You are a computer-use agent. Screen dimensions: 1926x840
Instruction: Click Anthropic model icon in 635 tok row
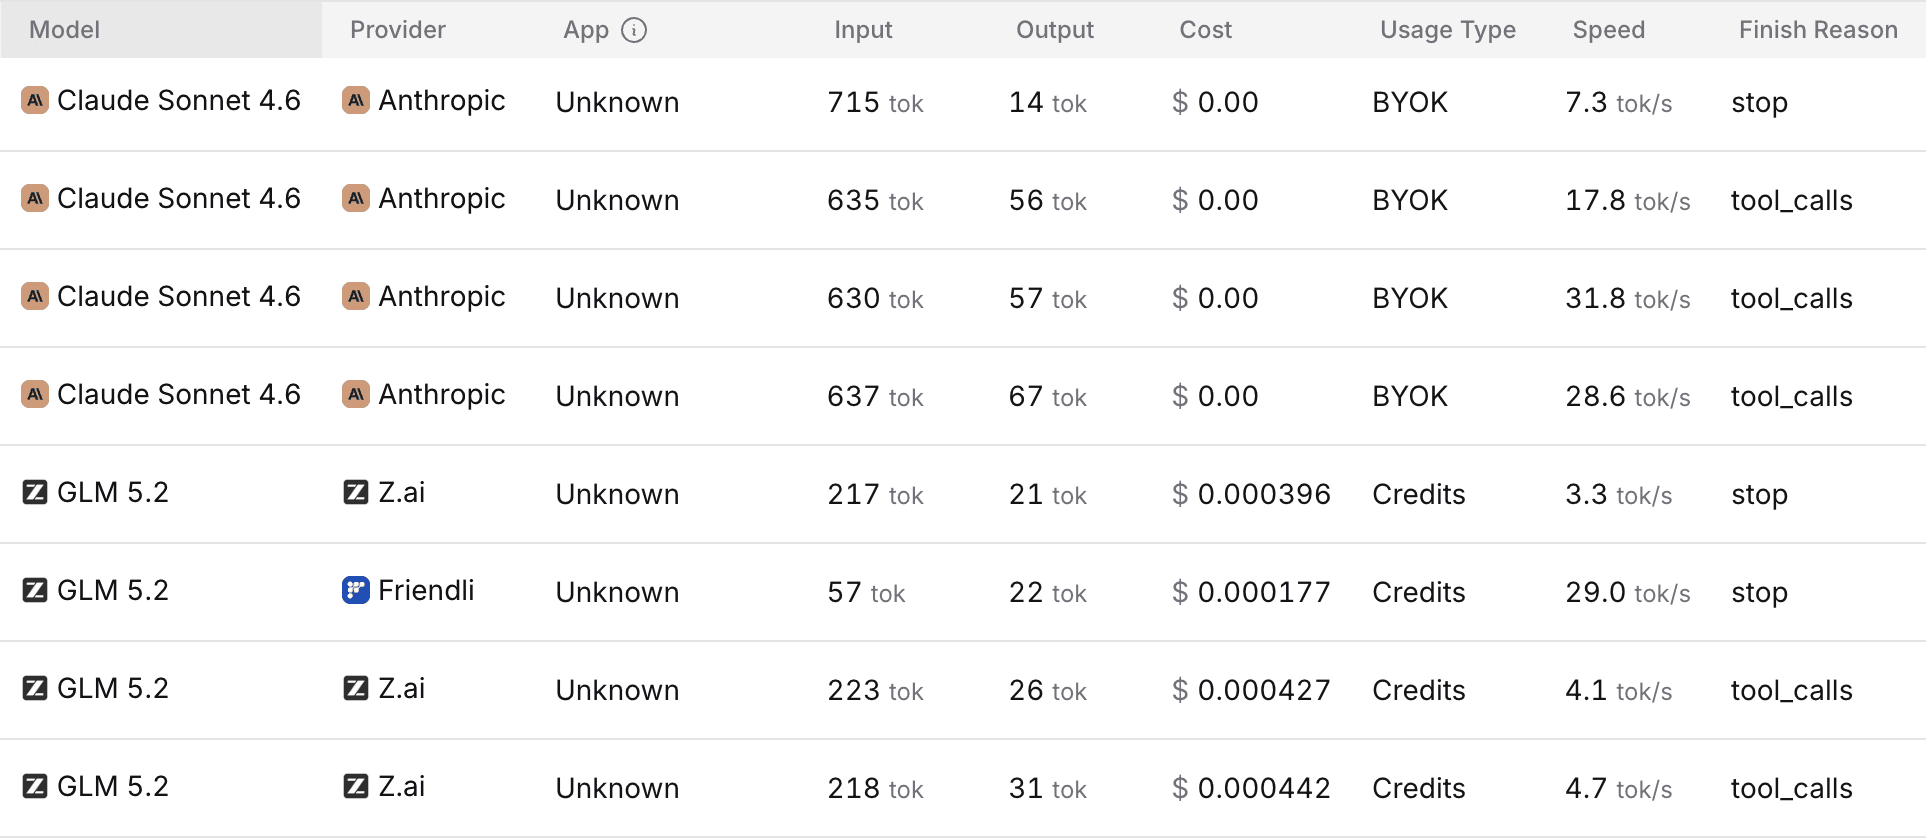[x=35, y=198]
